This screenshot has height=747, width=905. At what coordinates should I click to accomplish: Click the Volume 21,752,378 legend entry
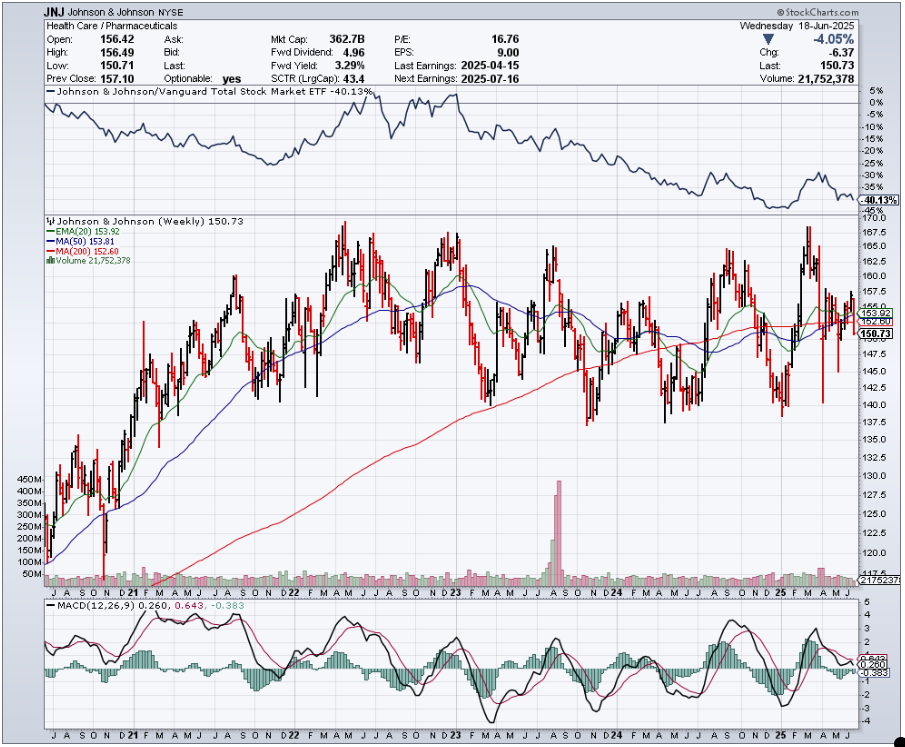[x=93, y=260]
